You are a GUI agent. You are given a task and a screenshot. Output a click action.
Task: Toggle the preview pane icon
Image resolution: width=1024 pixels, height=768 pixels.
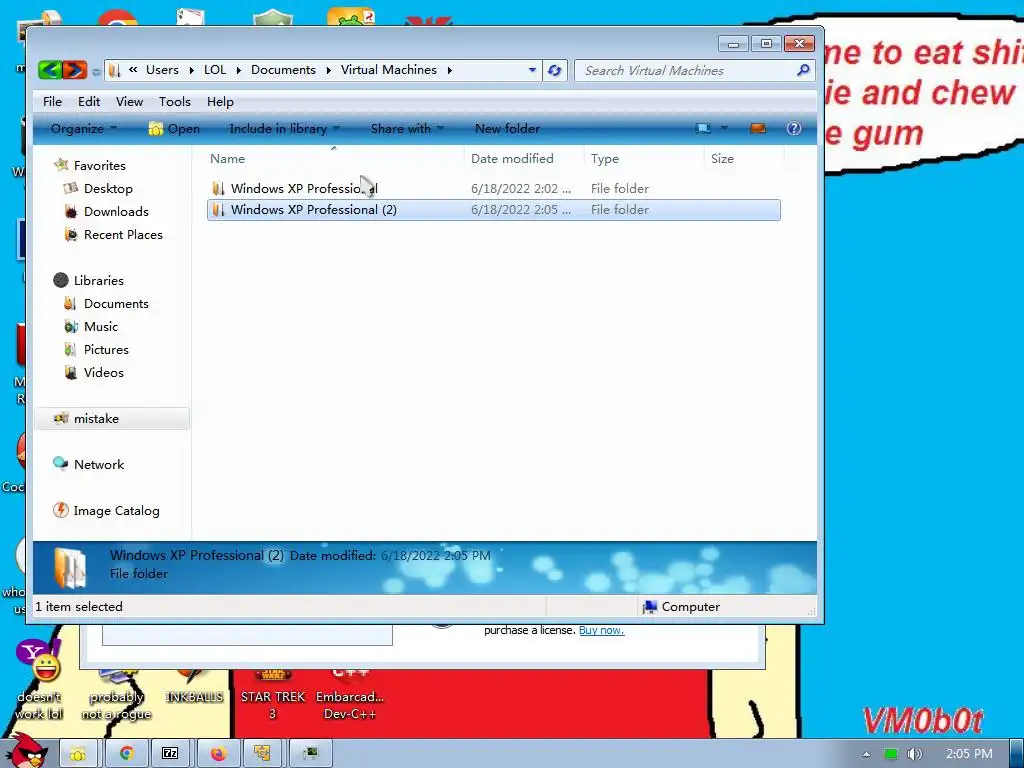click(x=758, y=128)
